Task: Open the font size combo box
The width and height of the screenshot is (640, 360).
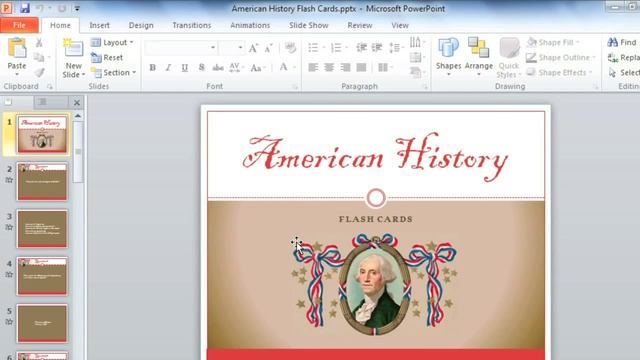Action: pos(231,48)
